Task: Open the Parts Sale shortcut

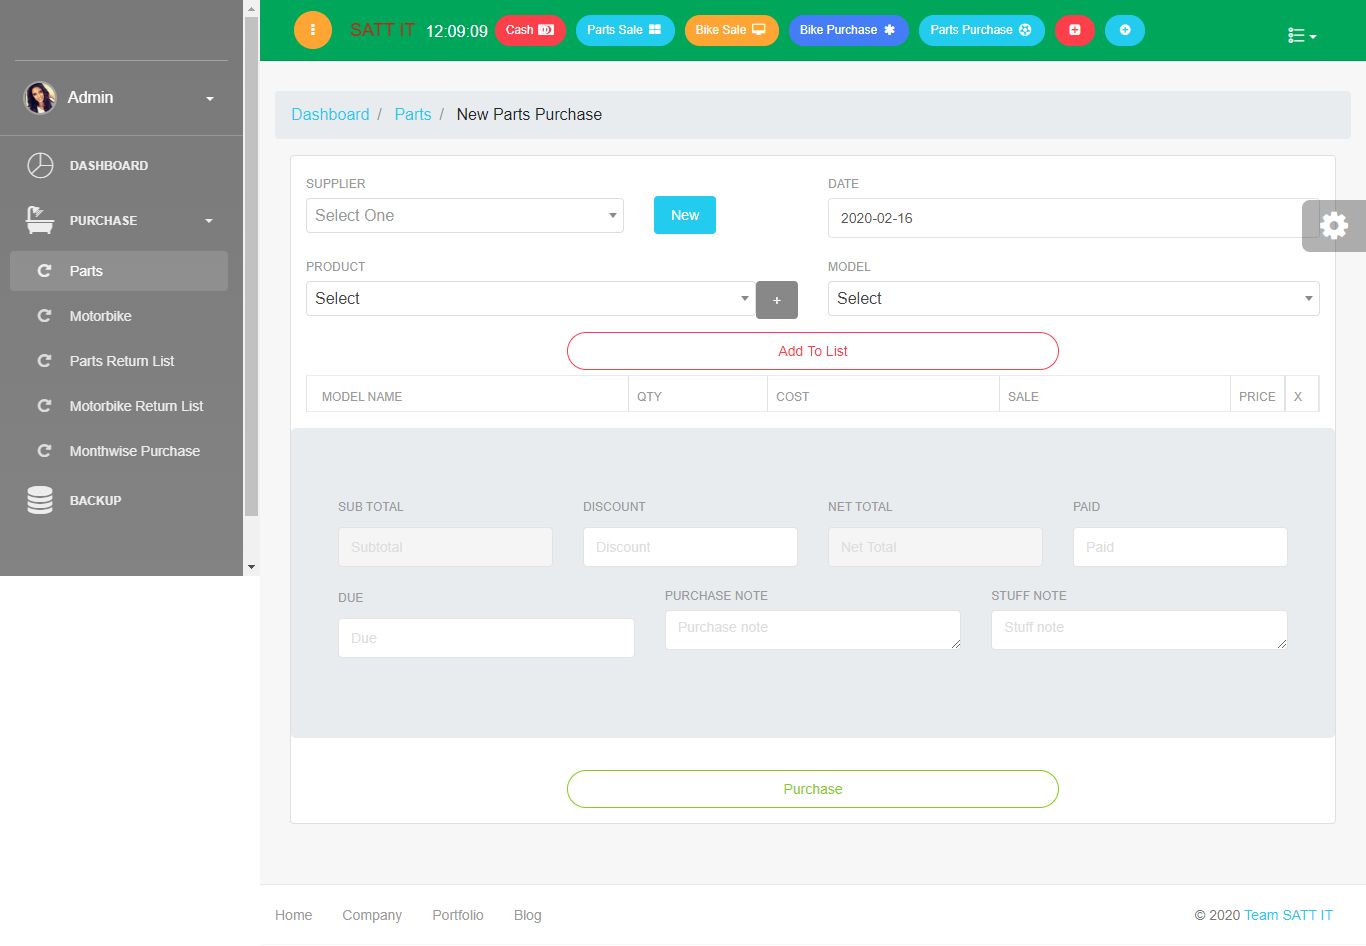Action: (625, 30)
